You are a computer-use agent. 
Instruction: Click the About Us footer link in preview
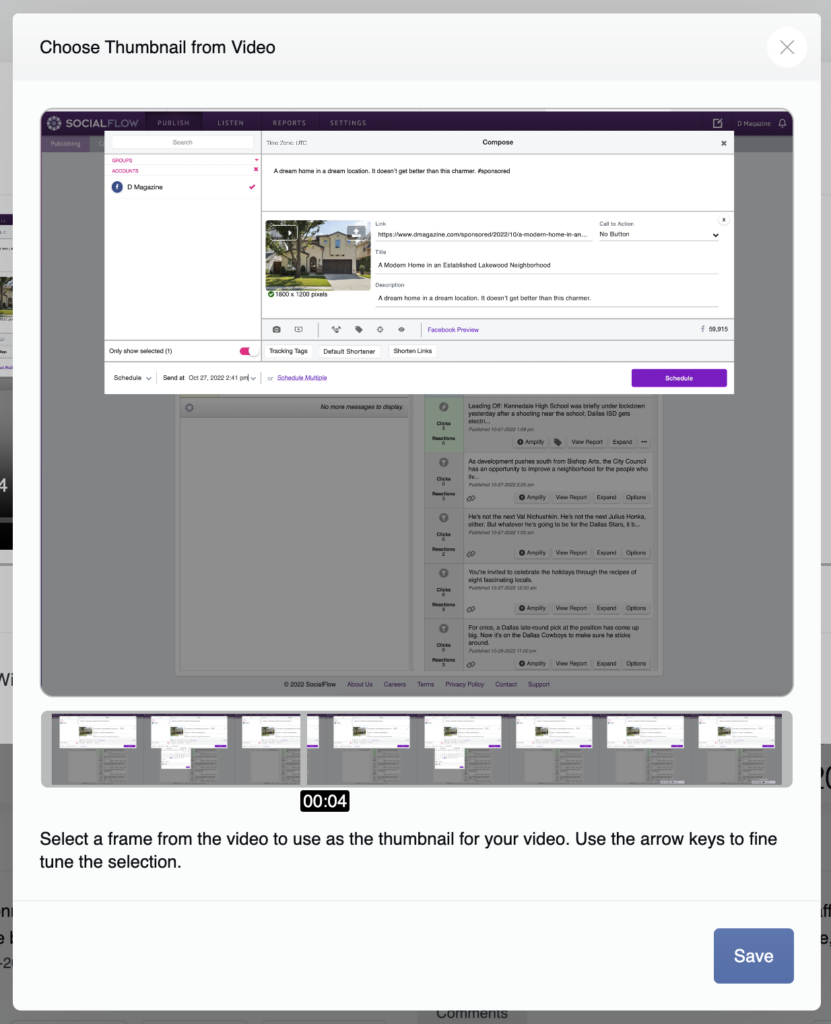pyautogui.click(x=359, y=684)
